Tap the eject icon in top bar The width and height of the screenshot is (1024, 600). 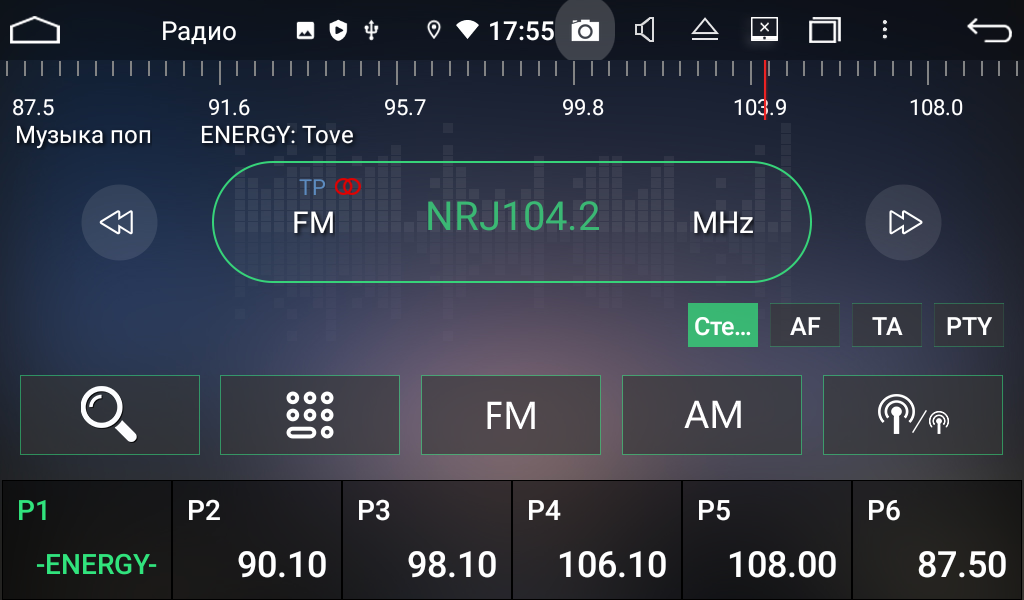705,30
